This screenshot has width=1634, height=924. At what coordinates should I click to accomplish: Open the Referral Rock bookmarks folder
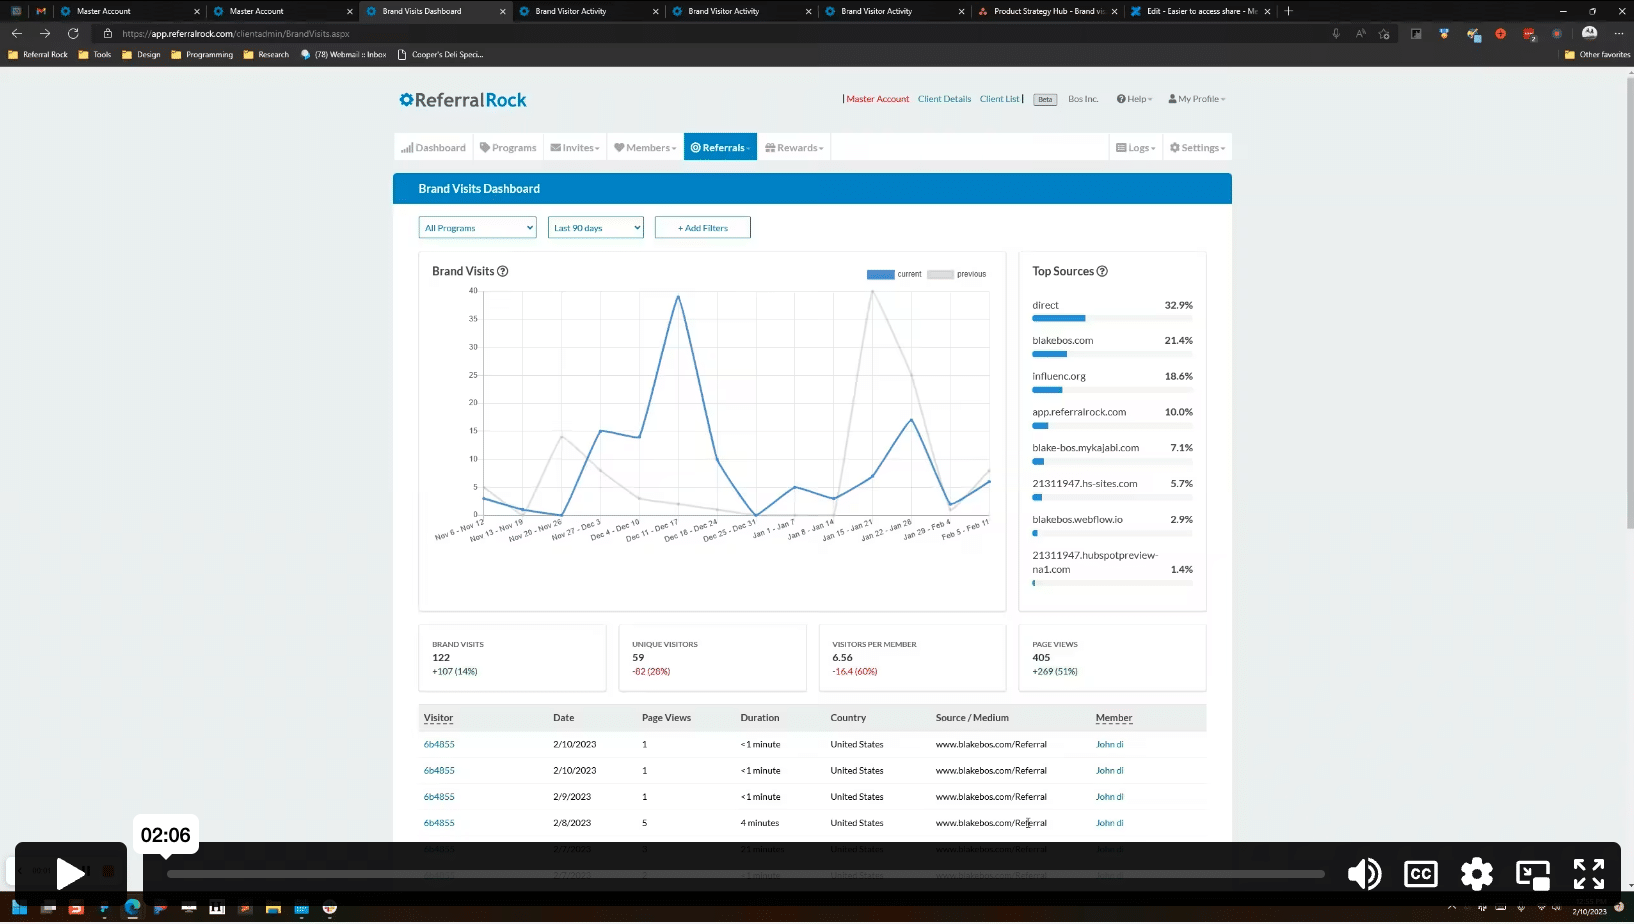click(38, 55)
